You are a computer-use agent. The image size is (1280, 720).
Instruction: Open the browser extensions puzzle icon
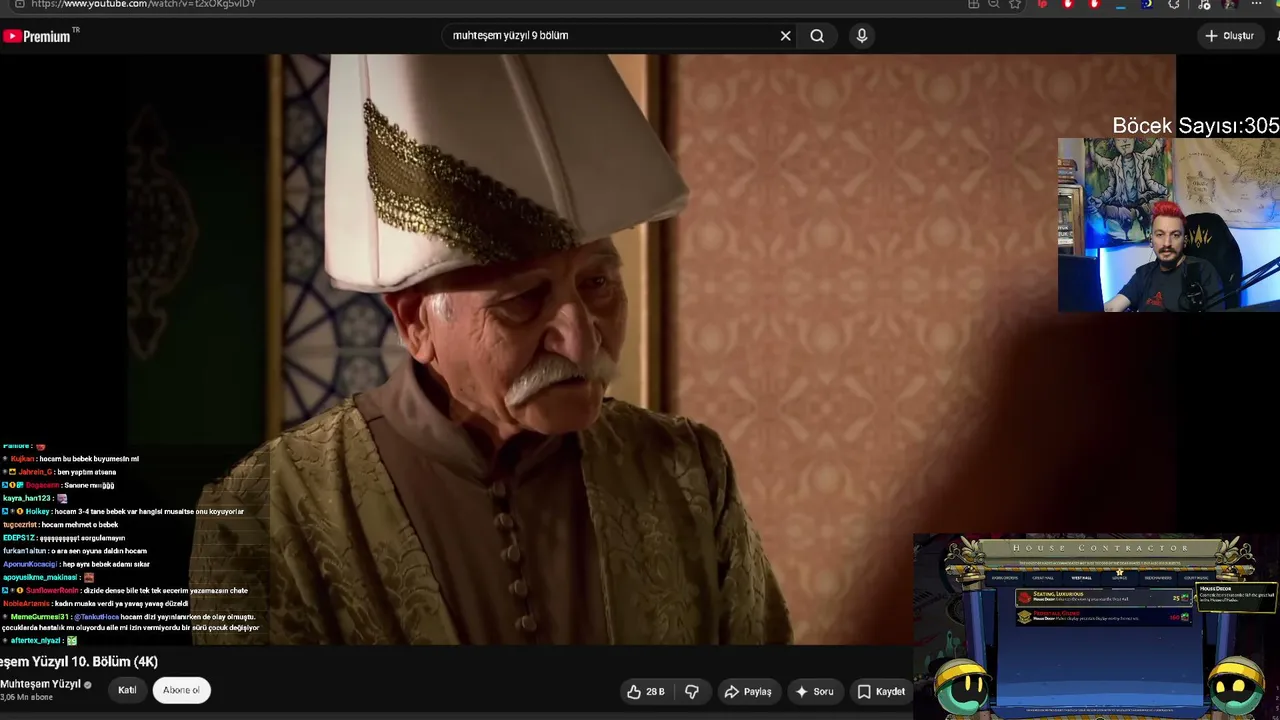click(1174, 4)
